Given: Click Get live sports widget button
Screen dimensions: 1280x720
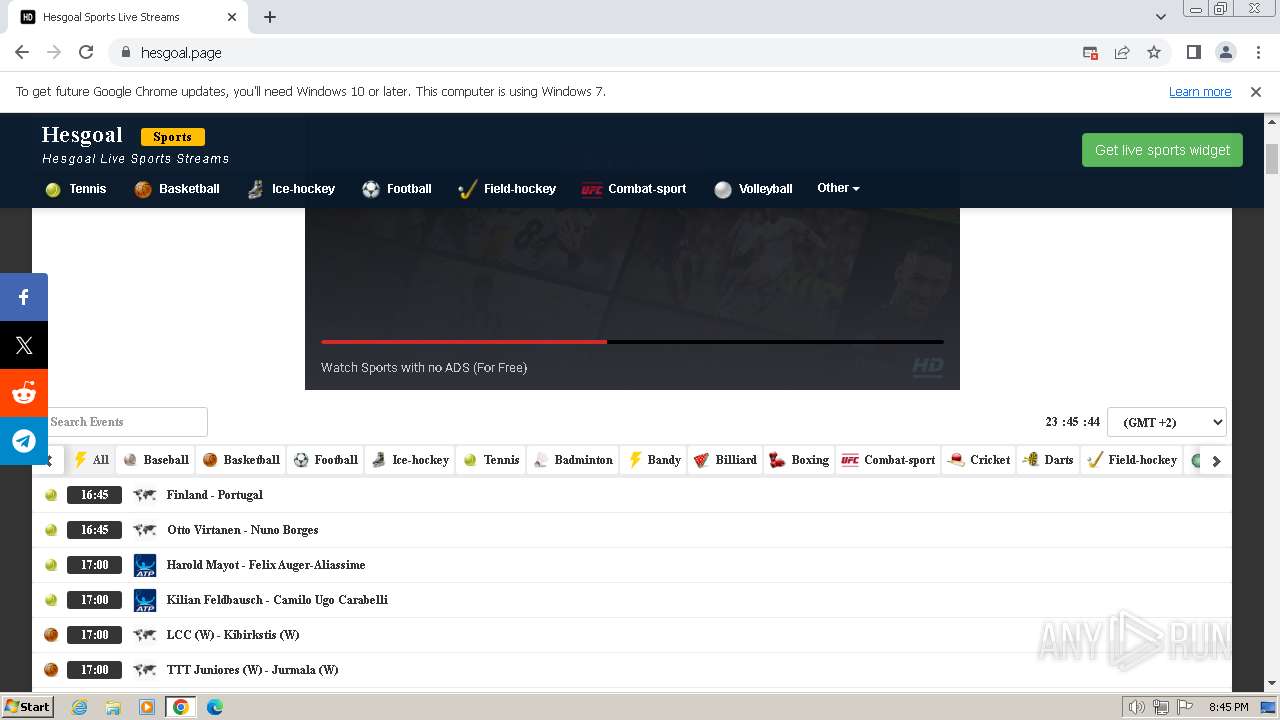Looking at the screenshot, I should click(x=1162, y=150).
